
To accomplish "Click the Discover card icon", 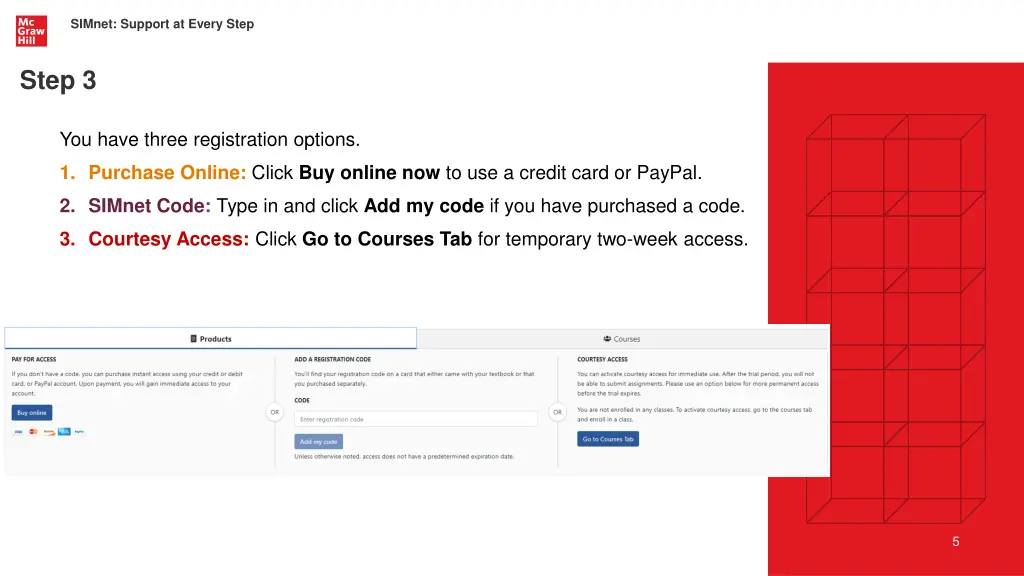I will (x=49, y=432).
